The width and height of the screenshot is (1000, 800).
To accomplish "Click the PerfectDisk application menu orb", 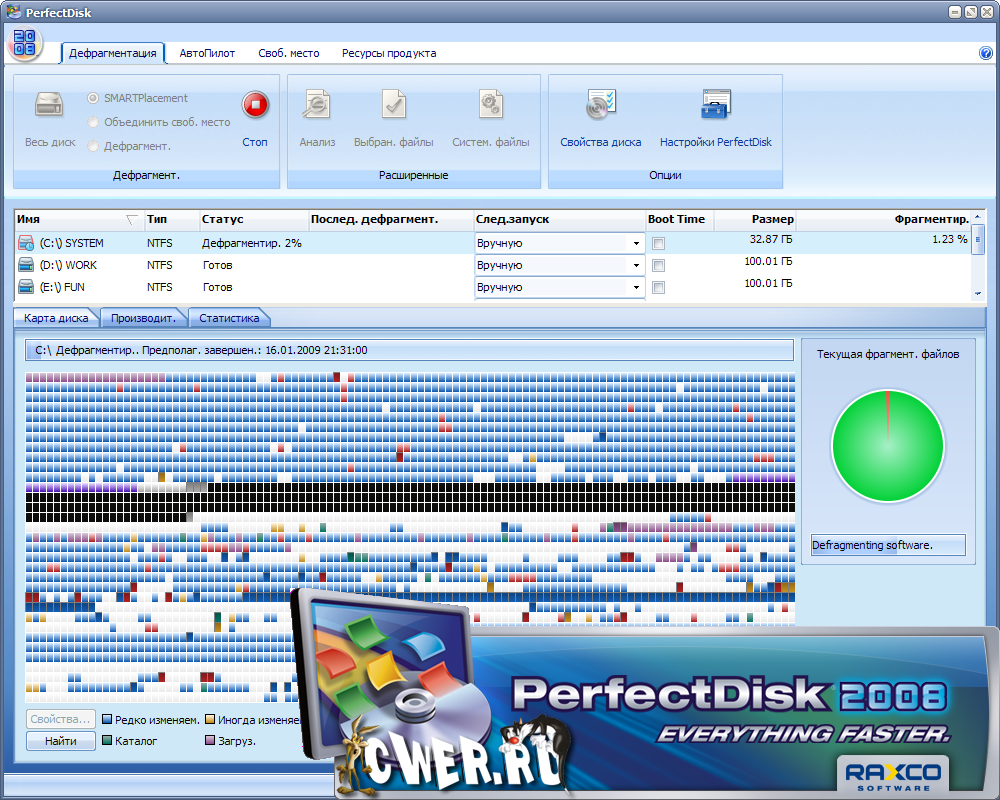I will (x=24, y=43).
